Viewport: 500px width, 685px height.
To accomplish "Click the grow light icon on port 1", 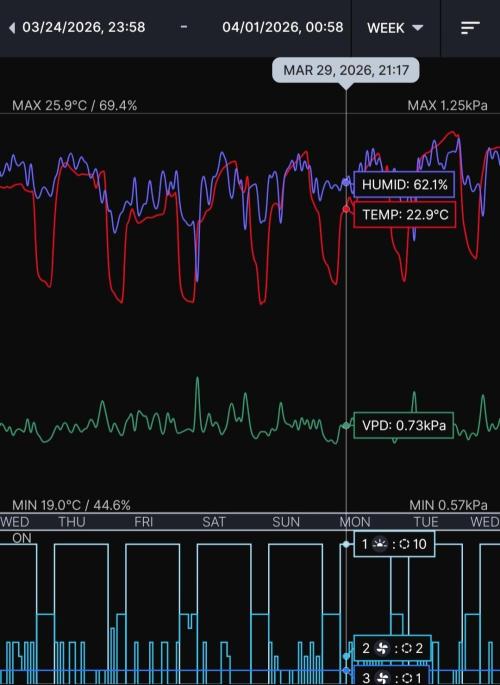I will (x=380, y=544).
